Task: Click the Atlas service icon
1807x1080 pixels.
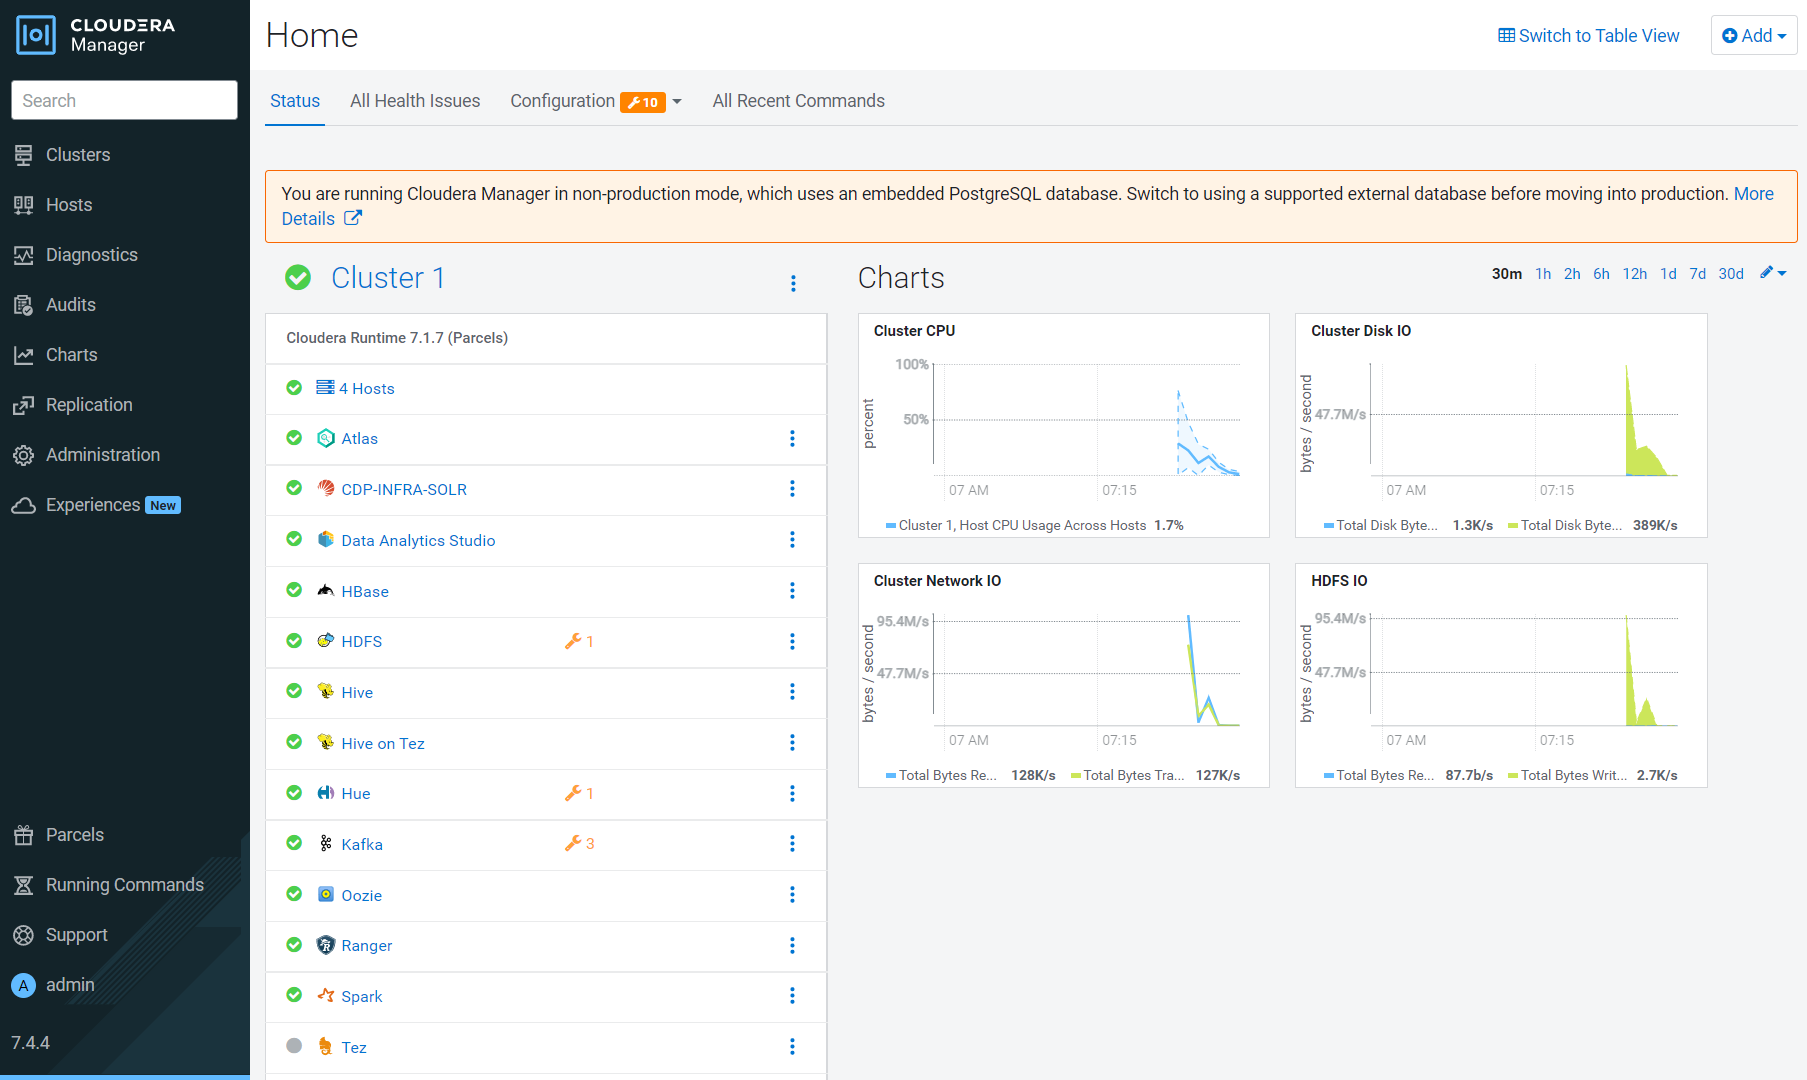Action: point(326,438)
